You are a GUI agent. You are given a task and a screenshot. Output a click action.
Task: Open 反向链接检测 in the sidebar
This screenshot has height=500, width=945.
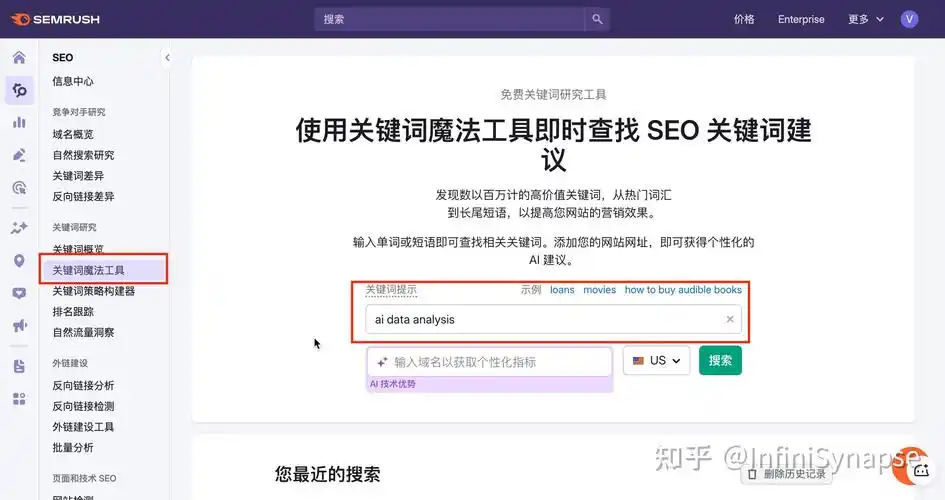click(83, 406)
